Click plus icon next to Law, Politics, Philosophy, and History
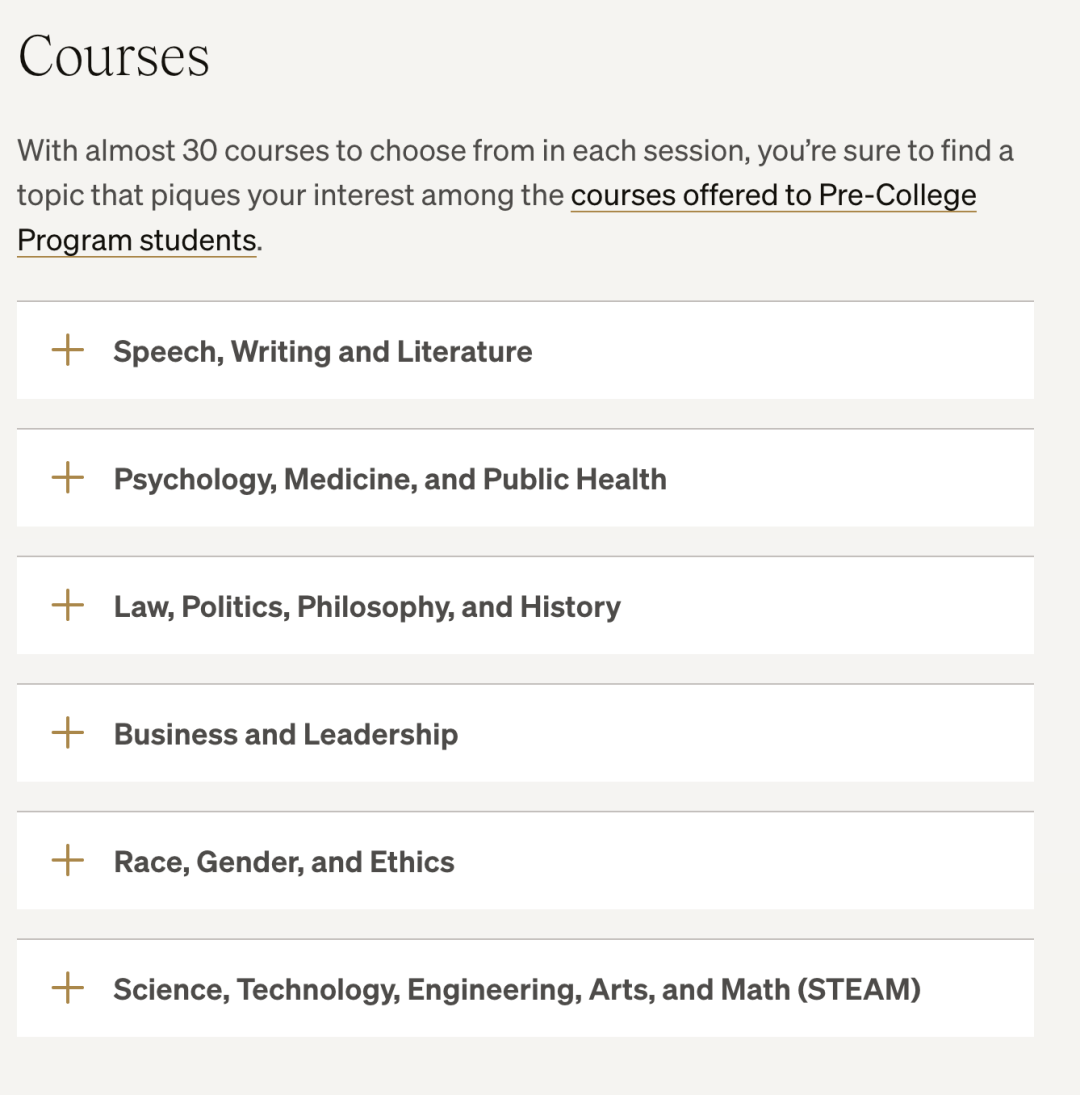Viewport: 1080px width, 1095px height. 67,606
